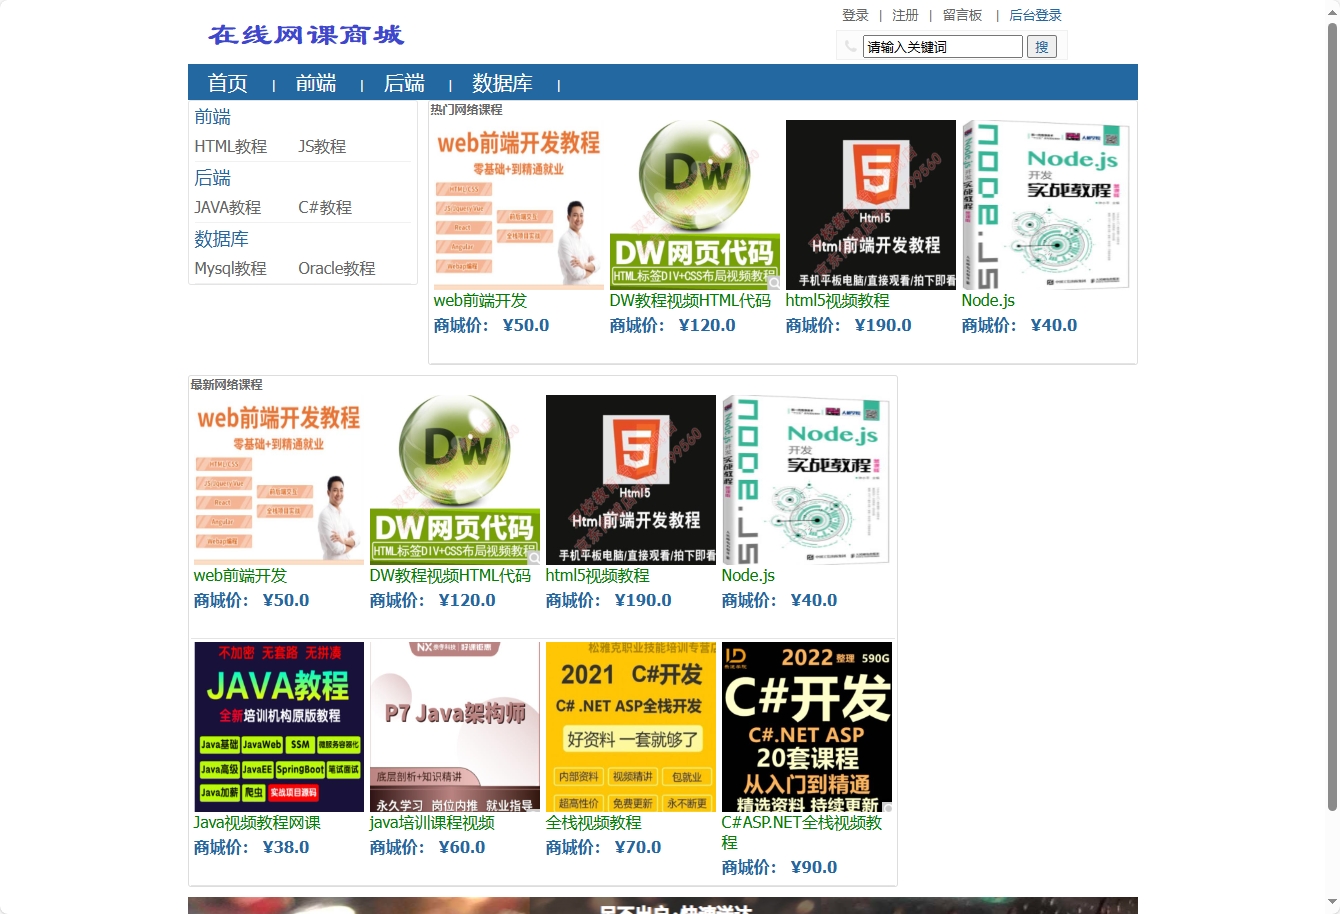1340x914 pixels.
Task: Click the phone icon beside search box
Action: (x=850, y=46)
